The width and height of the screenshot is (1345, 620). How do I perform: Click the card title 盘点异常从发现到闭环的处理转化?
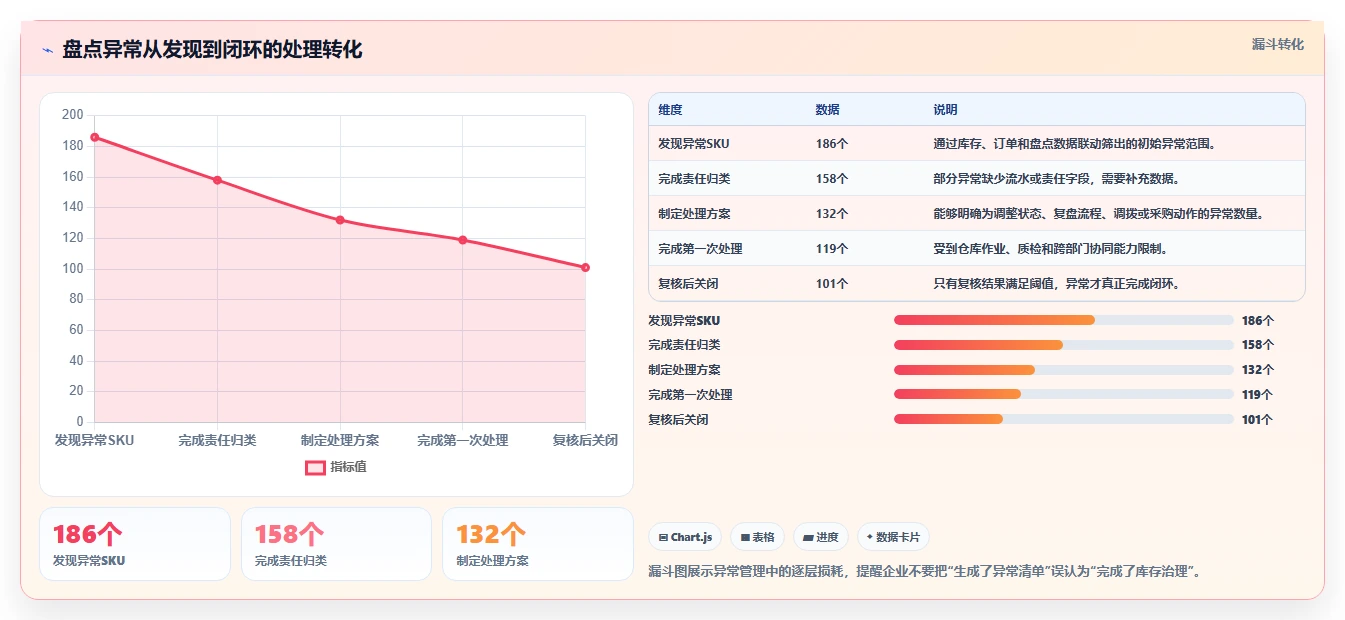212,49
